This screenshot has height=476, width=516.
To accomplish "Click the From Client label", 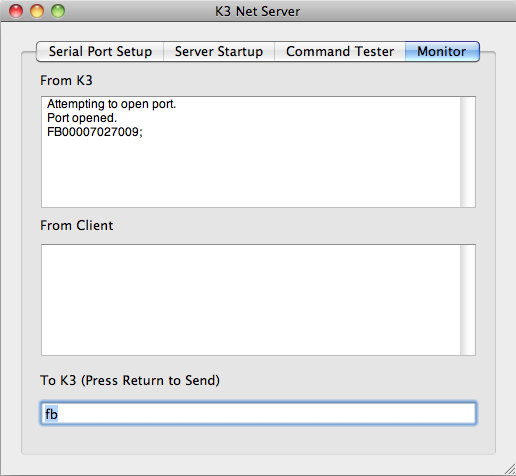I will click(77, 225).
